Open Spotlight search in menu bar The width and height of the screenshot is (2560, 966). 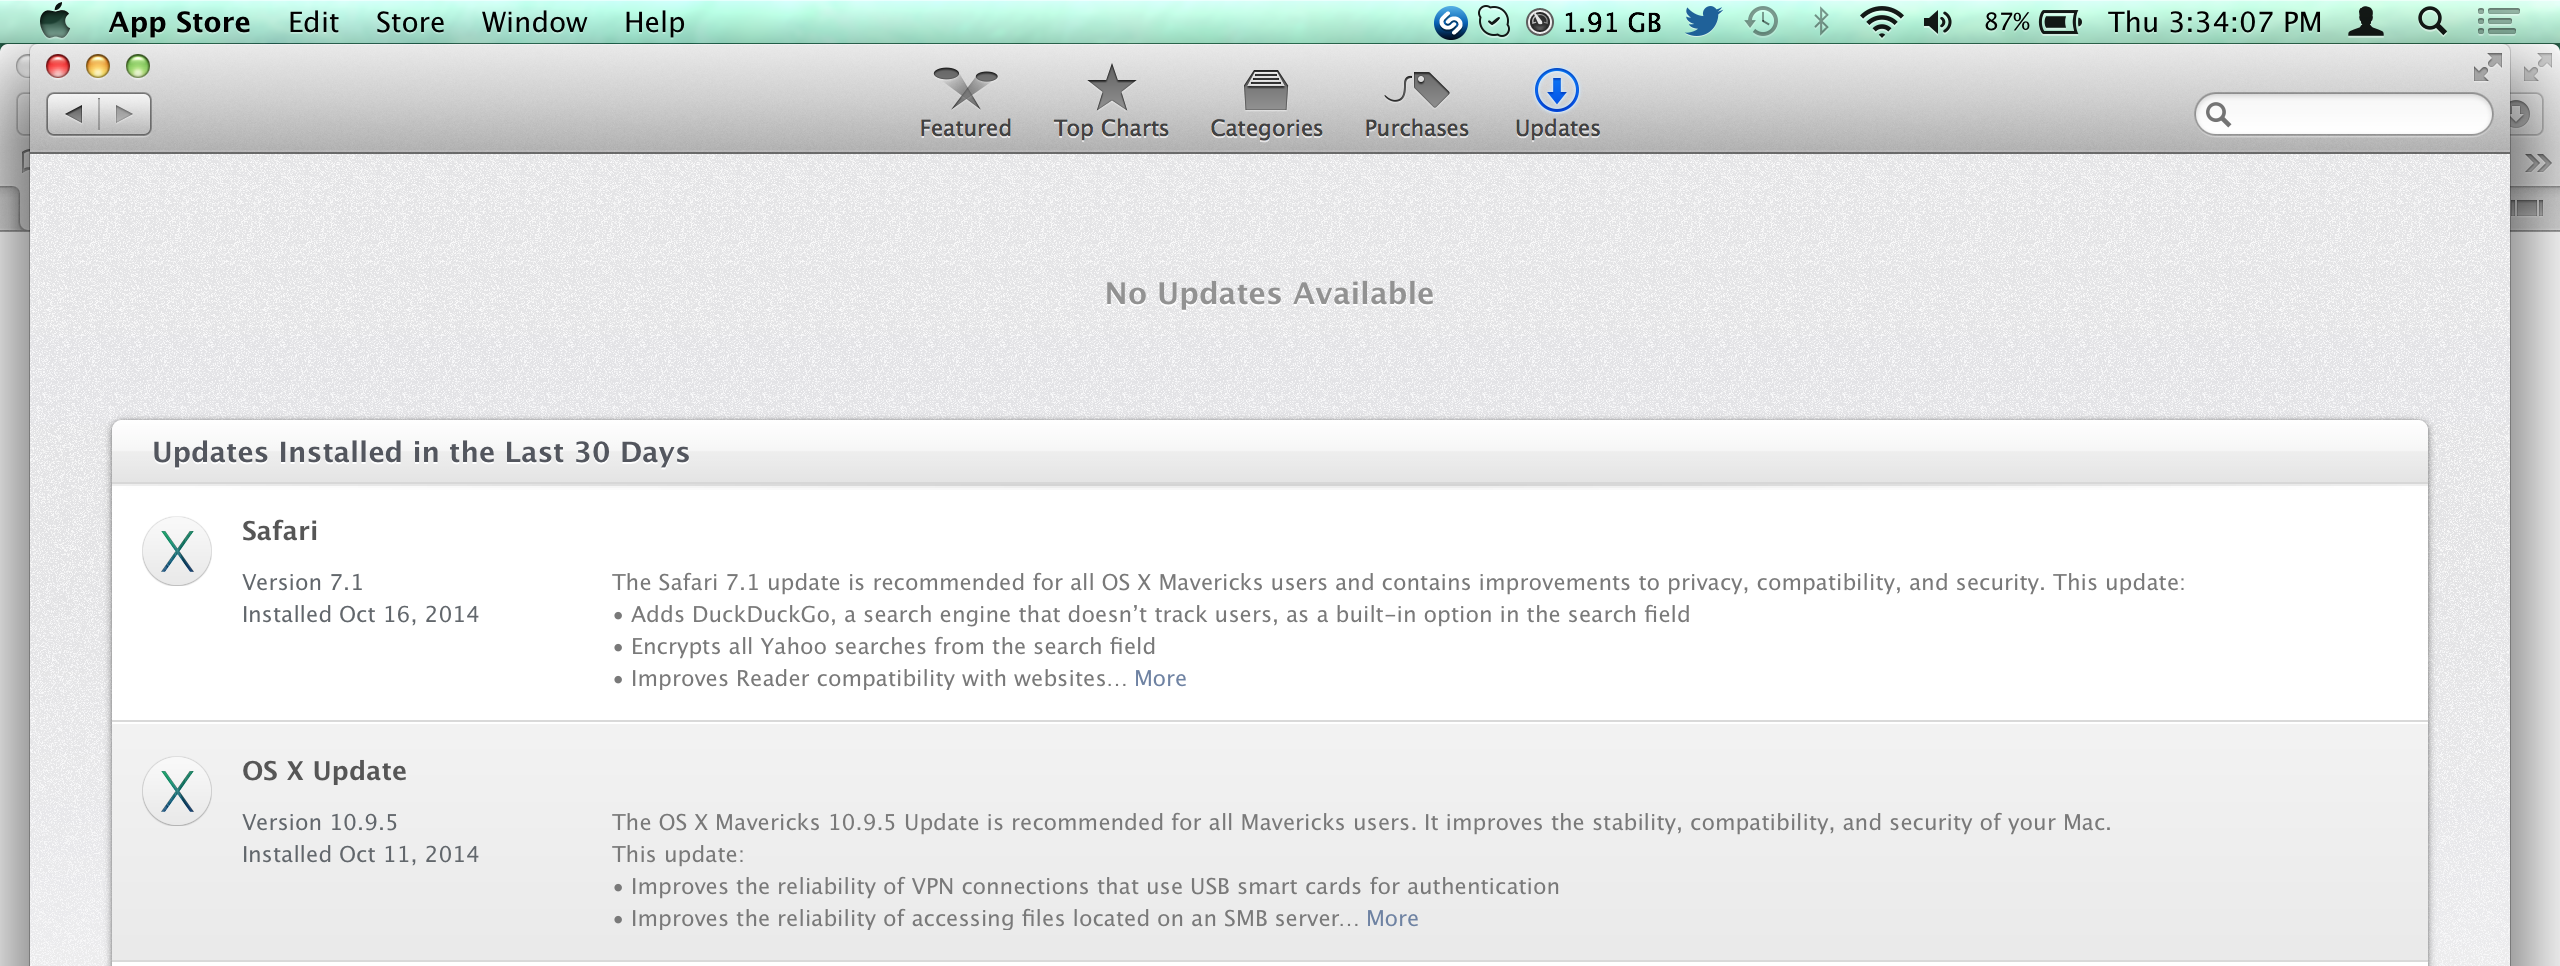point(2432,22)
